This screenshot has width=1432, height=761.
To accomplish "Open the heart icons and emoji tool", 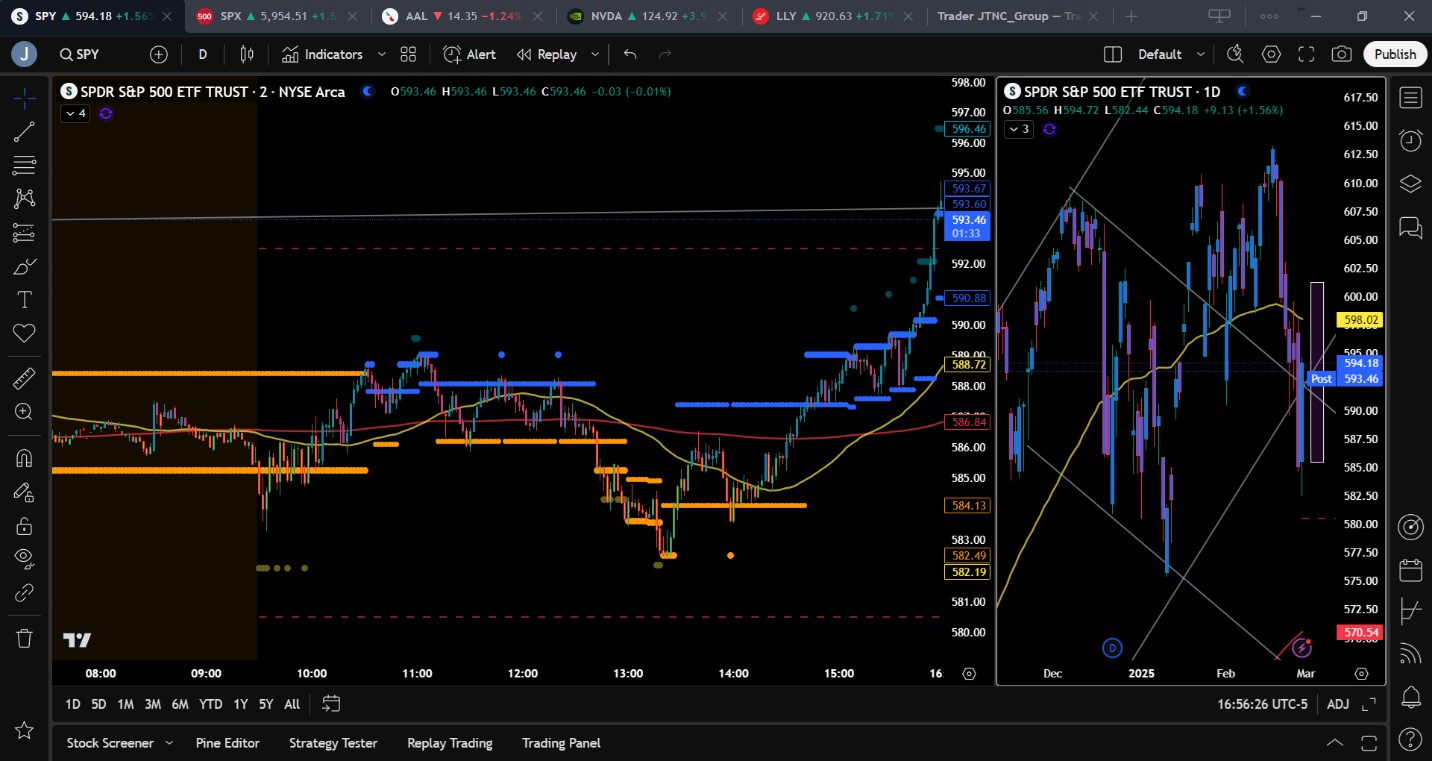I will pos(24,334).
